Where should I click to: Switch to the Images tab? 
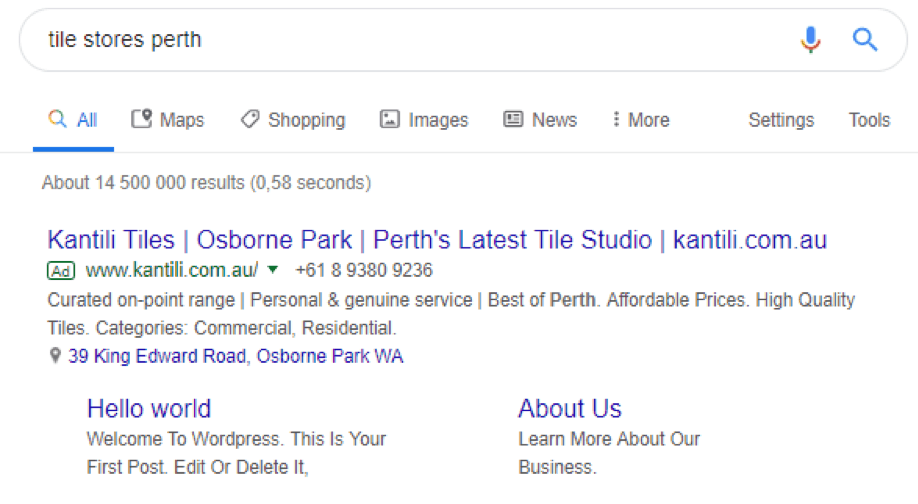tap(424, 120)
